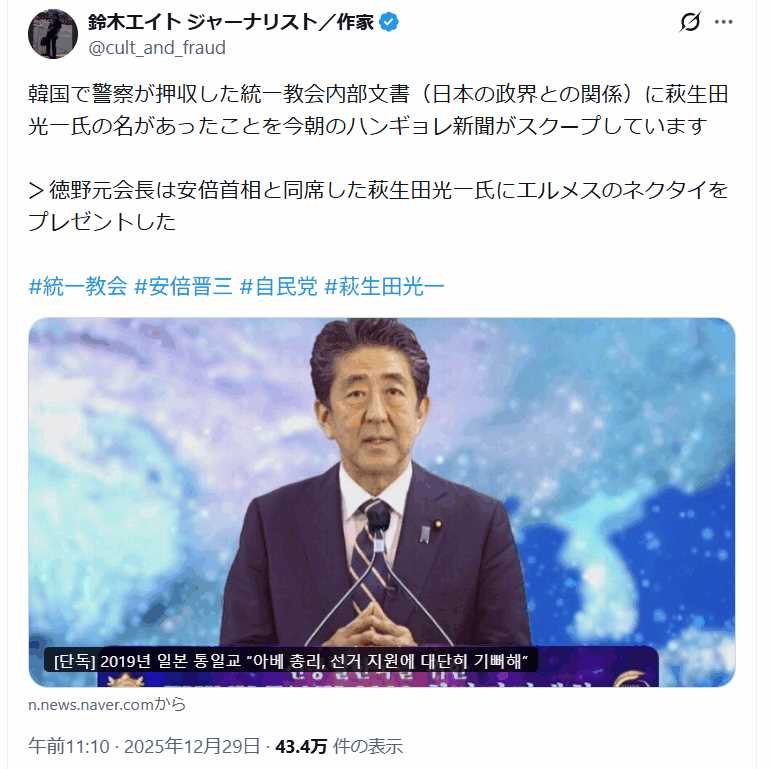This screenshot has width=771, height=769.
Task: Open hashtag #安倍晋三
Action: click(x=183, y=286)
